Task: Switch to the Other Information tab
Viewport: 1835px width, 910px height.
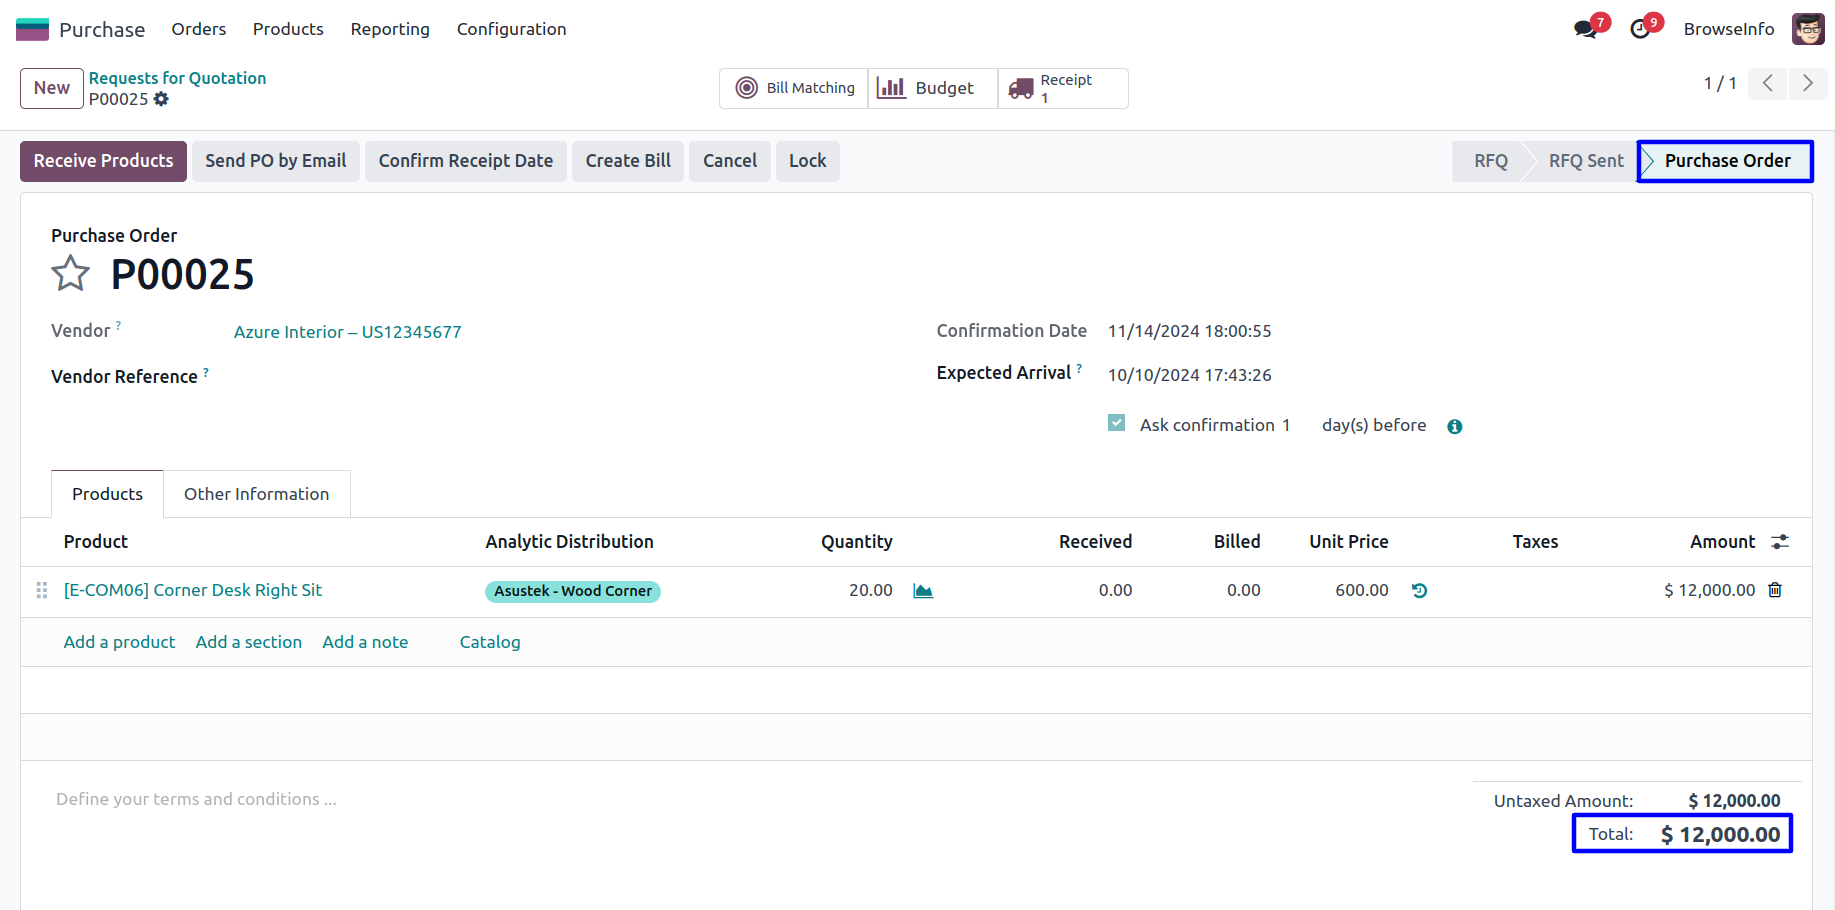Action: [256, 494]
